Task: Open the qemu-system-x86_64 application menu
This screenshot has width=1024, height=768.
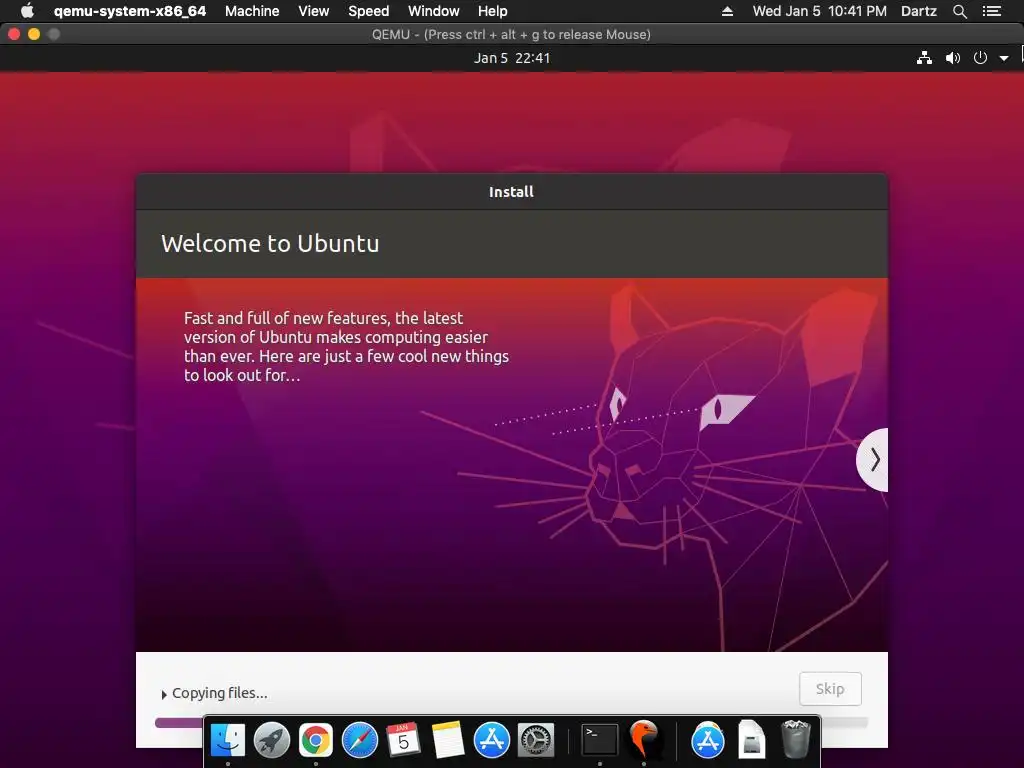Action: (x=129, y=11)
